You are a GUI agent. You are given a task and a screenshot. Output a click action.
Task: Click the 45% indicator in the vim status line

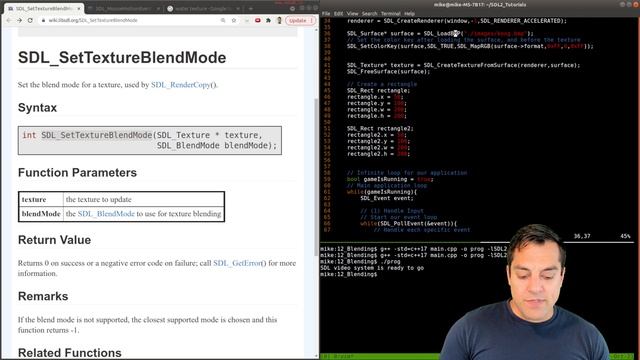click(625, 236)
